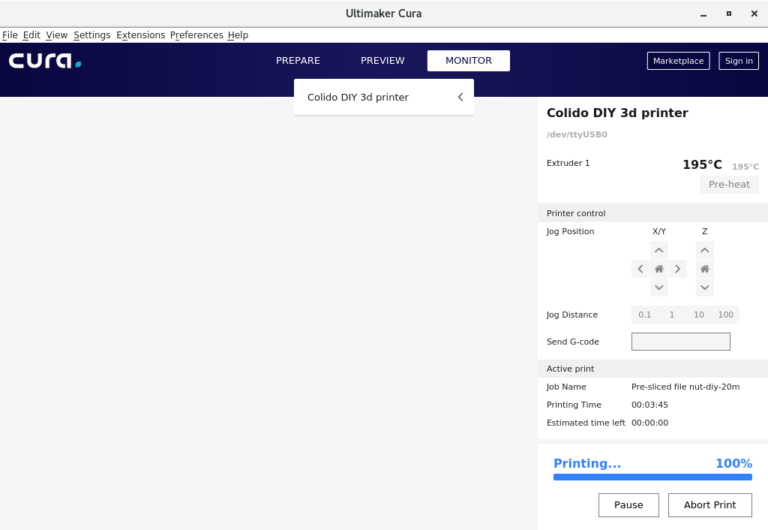Screen dimensions: 768x530
Task: Switch to the Preview stage tab
Action: (383, 61)
